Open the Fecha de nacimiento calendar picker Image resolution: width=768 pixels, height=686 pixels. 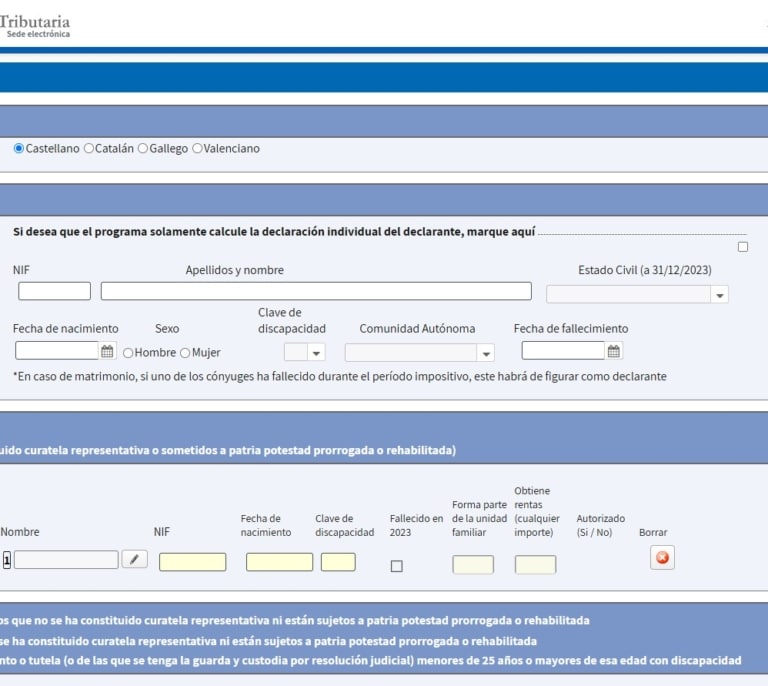tap(107, 351)
